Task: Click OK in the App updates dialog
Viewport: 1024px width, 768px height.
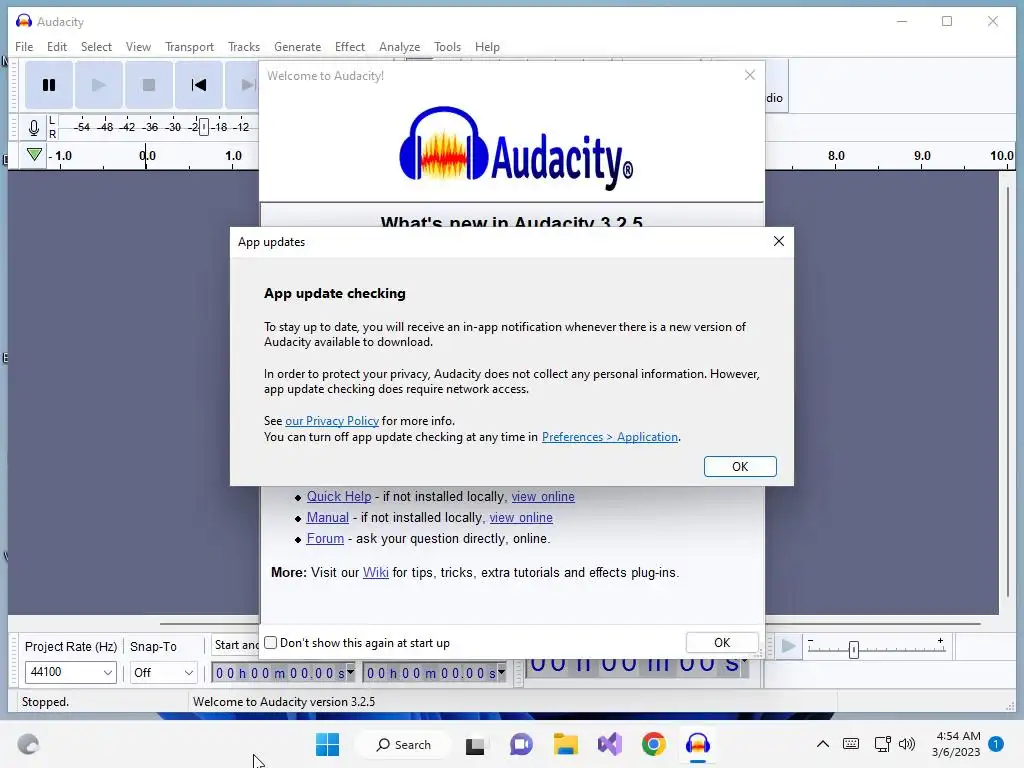Action: pyautogui.click(x=740, y=466)
